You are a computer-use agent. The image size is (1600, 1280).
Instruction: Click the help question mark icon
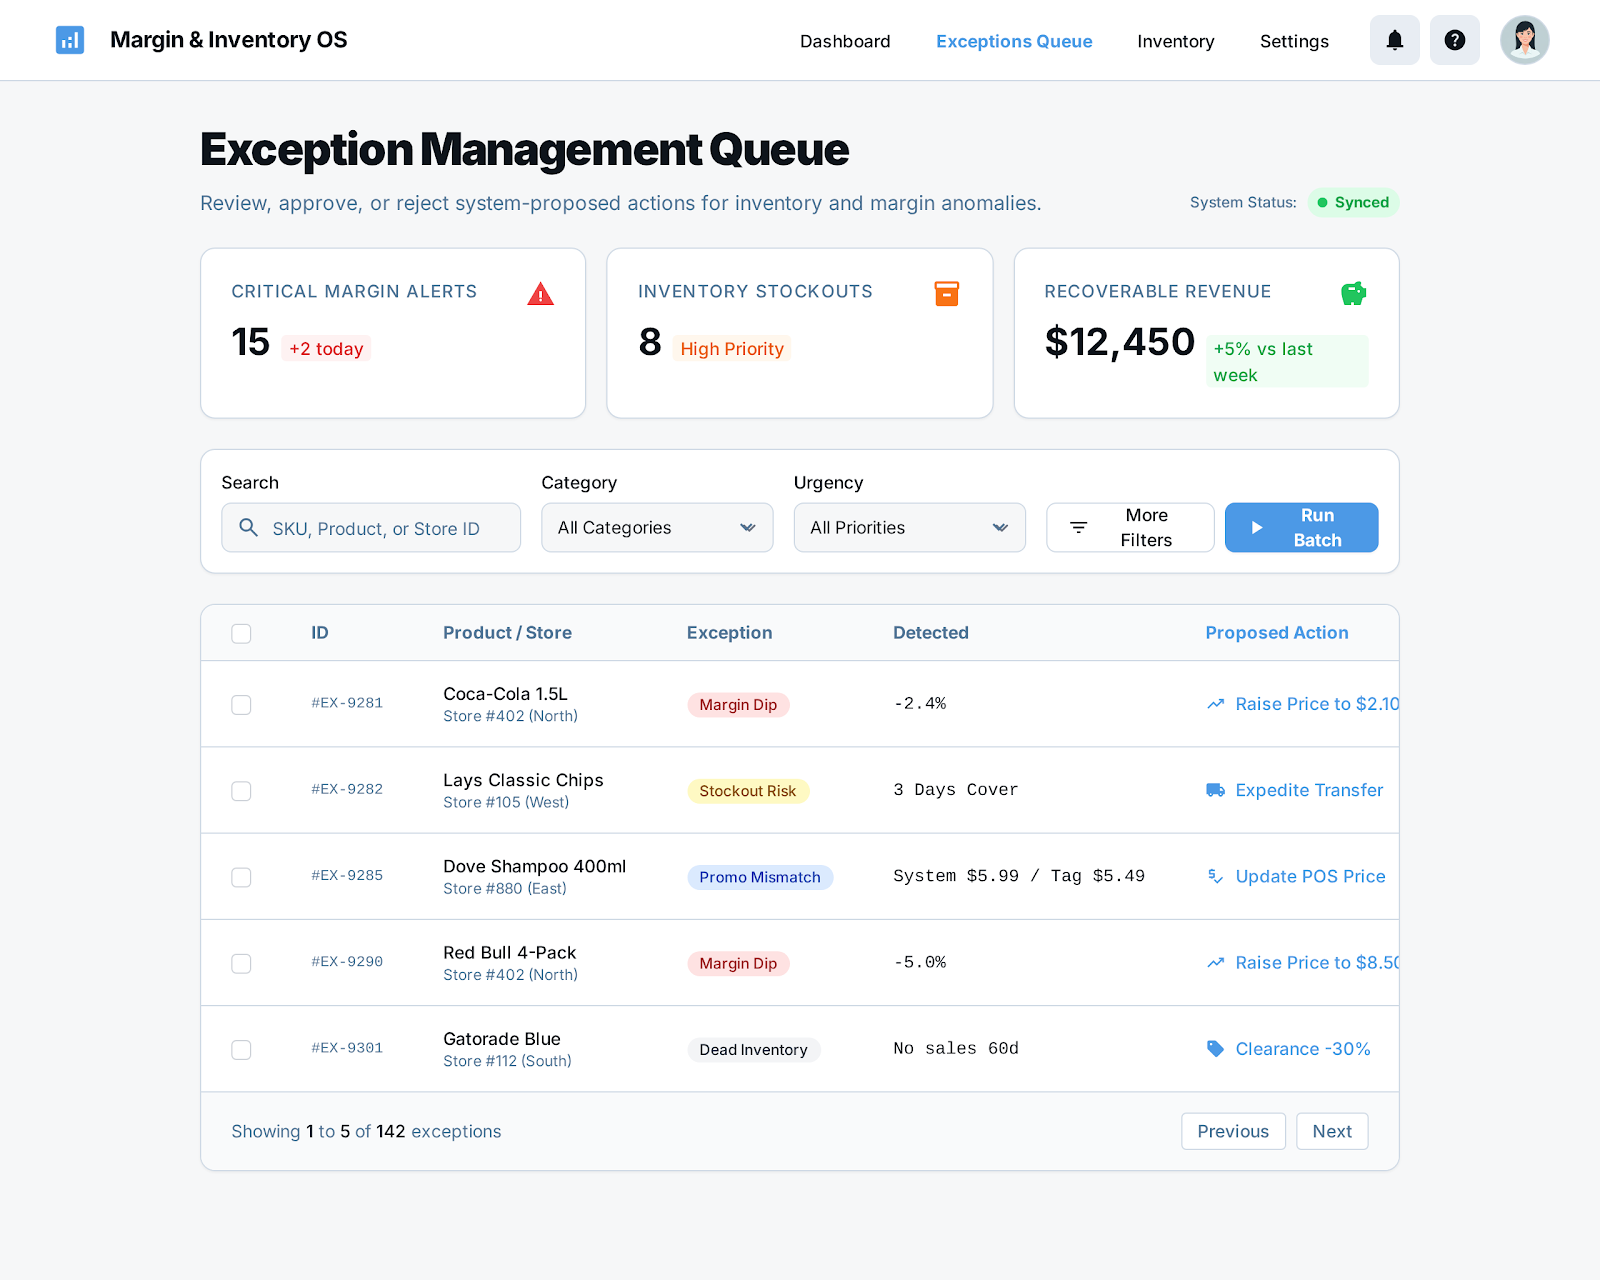(x=1454, y=40)
